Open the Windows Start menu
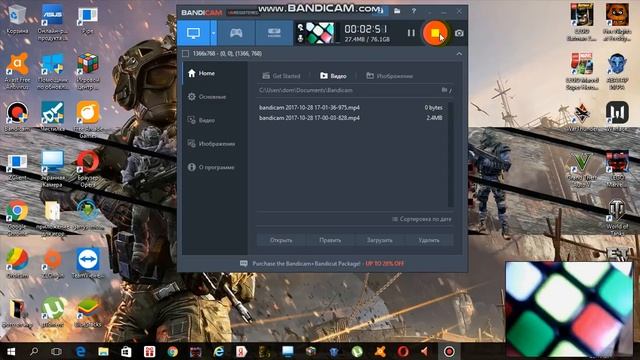This screenshot has width=640, height=360. [11, 351]
